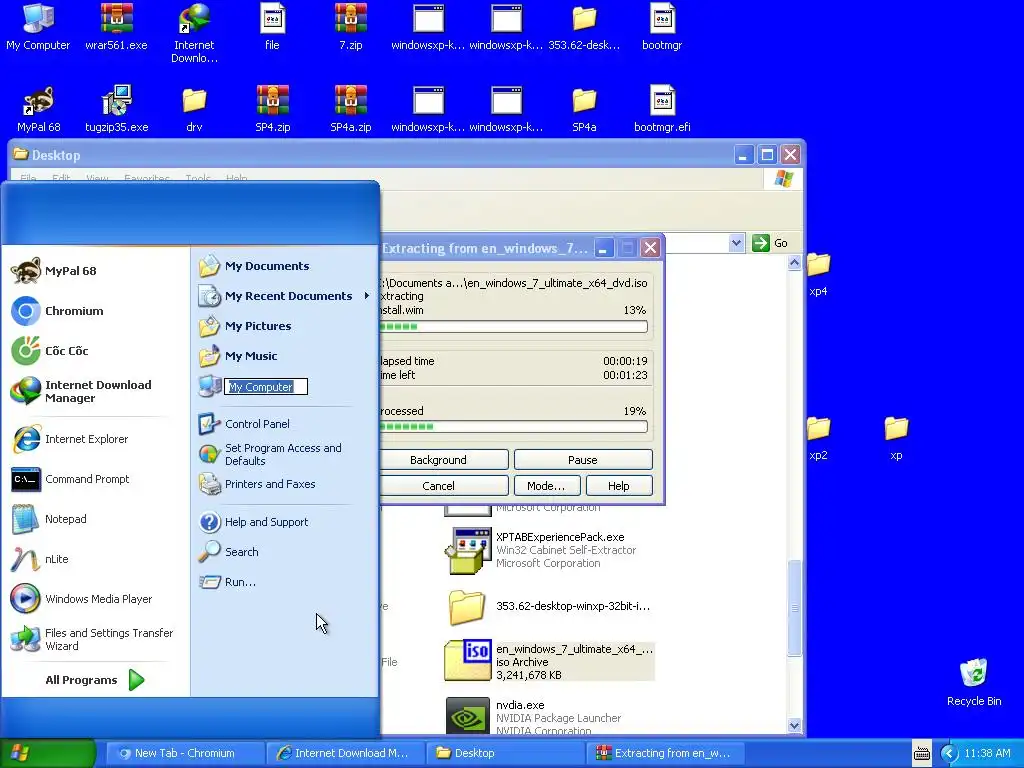Click the vertical scrollbar in Desktop window
The width and height of the screenshot is (1024, 768).
tap(794, 608)
